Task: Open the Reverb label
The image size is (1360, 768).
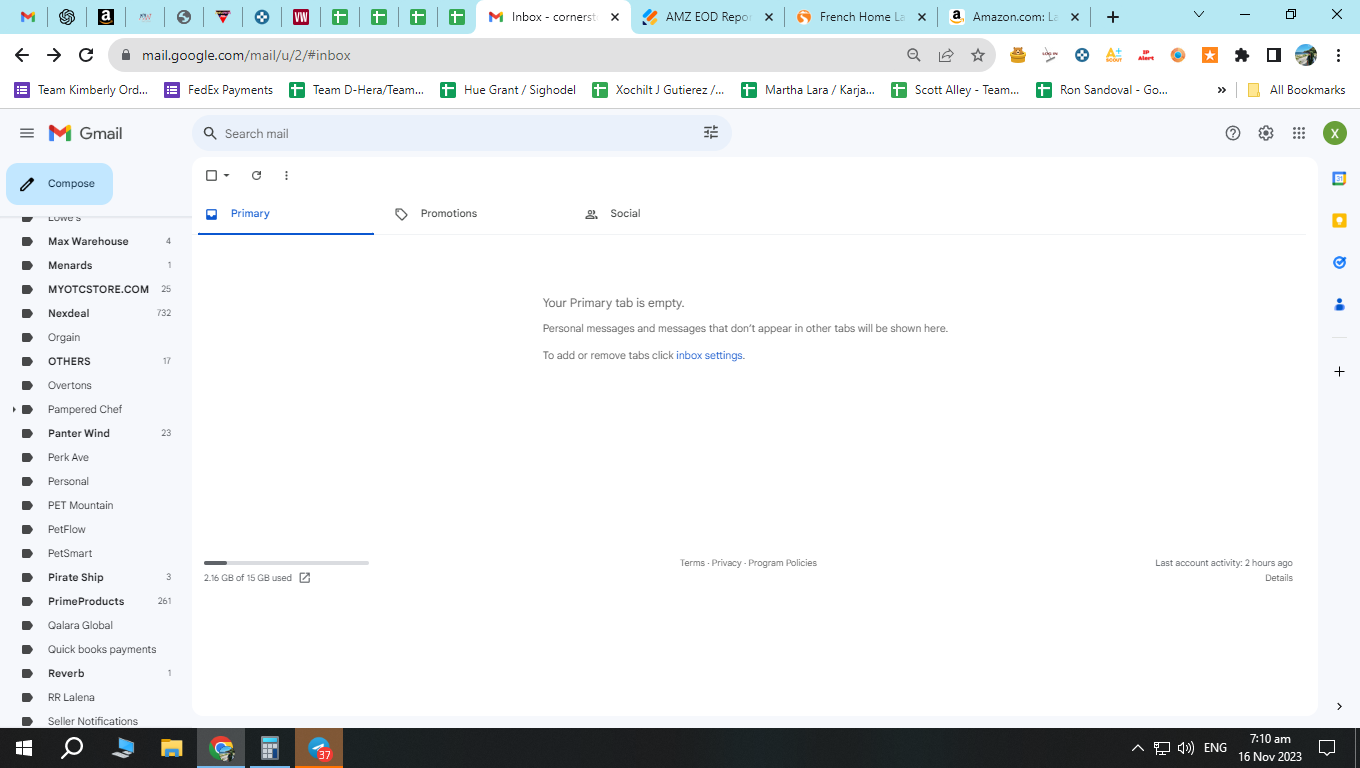Action: pos(66,673)
